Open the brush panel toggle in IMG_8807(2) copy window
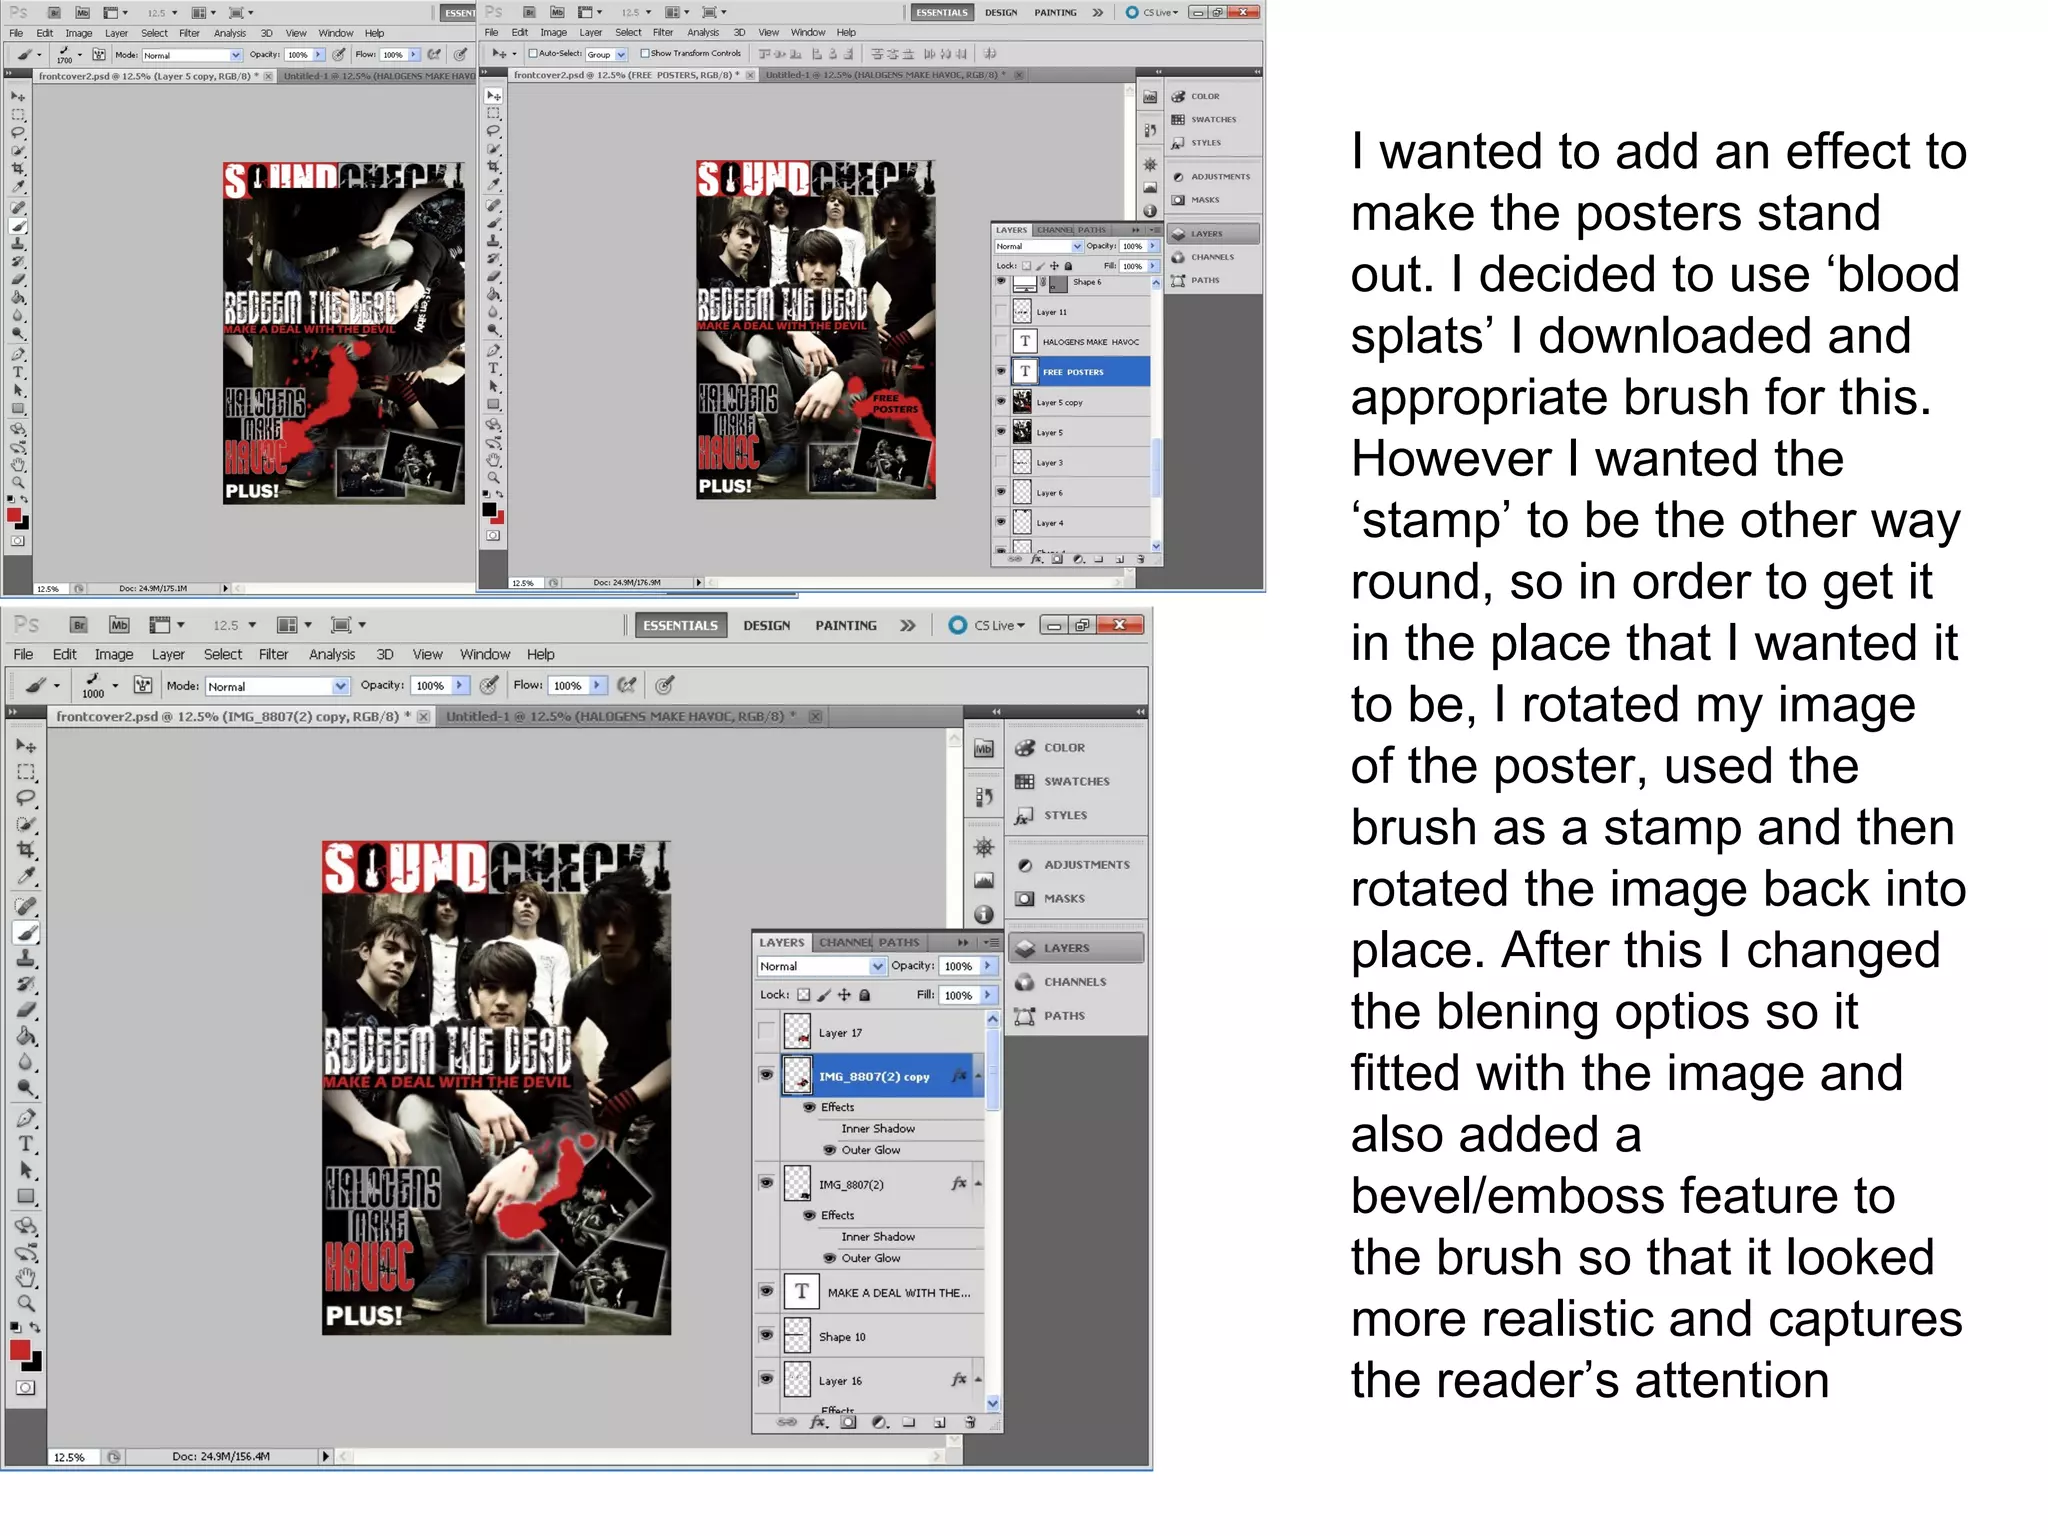This screenshot has width=2048, height=1536. [x=142, y=685]
